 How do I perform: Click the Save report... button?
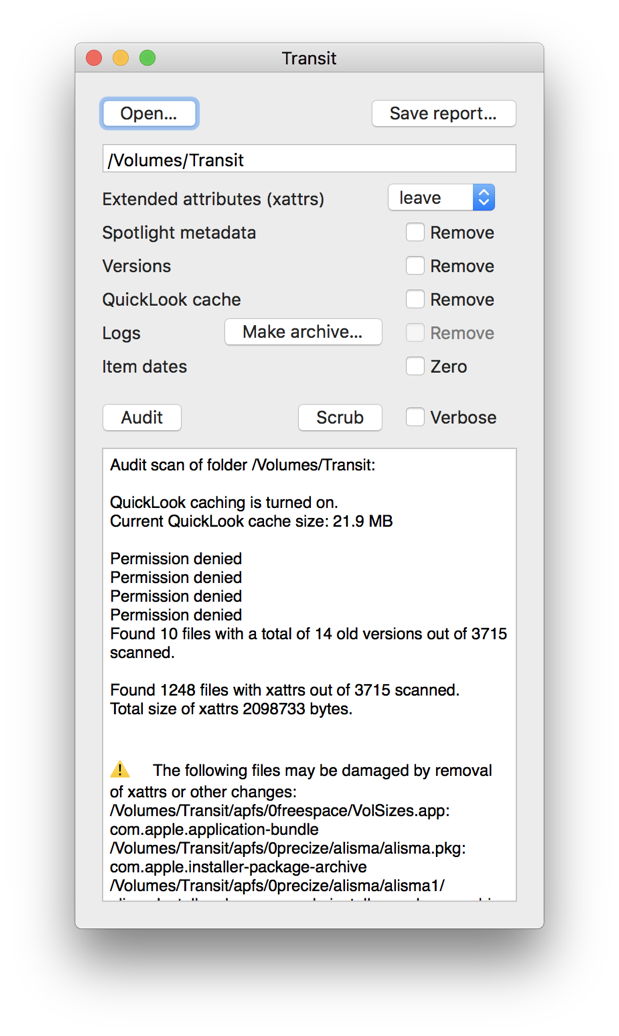point(443,114)
